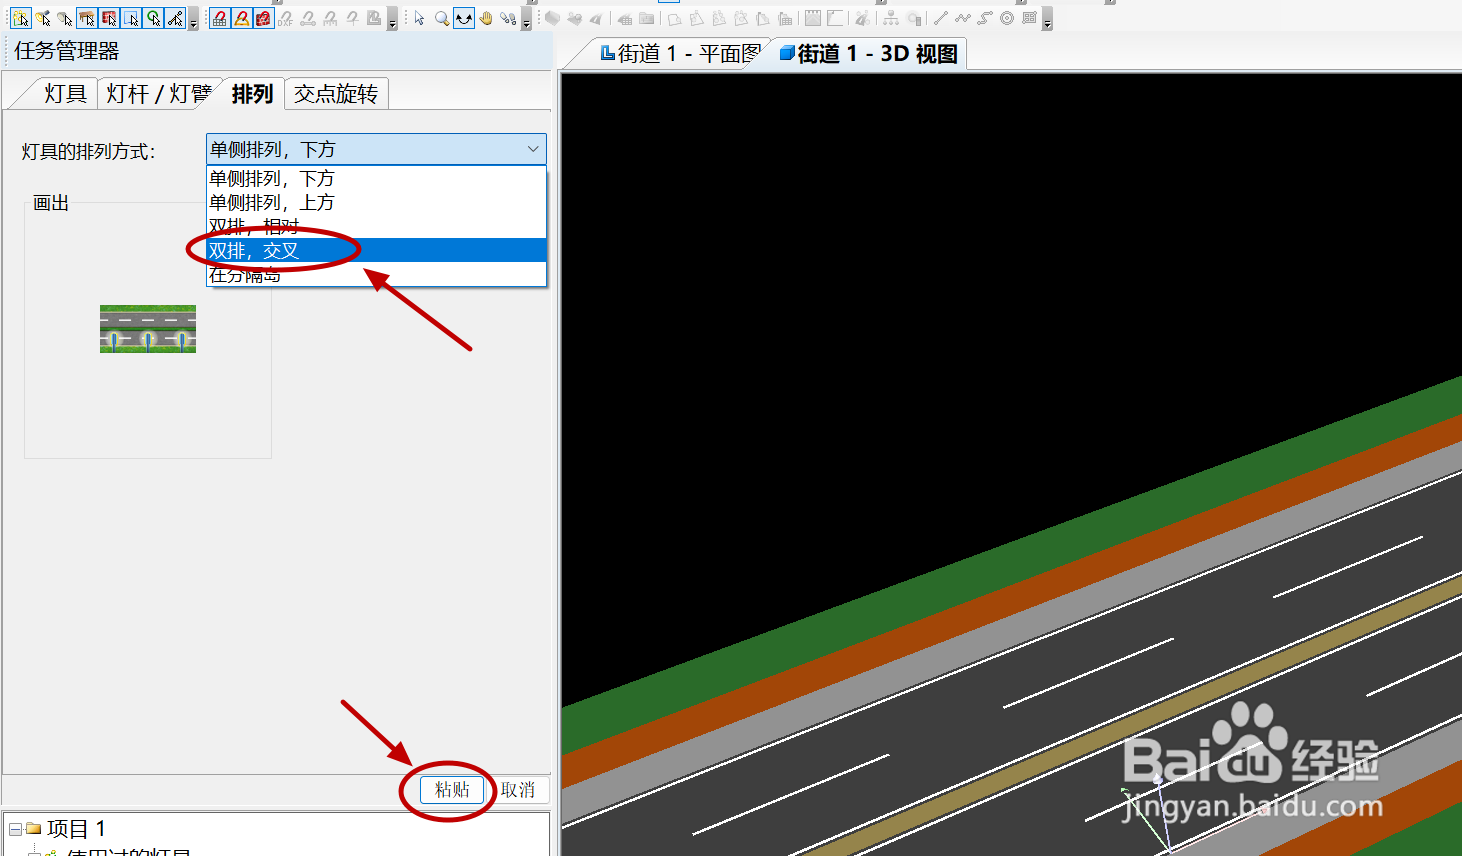Select the concentric circle arrangement tool
This screenshot has height=856, width=1462.
tap(1006, 18)
